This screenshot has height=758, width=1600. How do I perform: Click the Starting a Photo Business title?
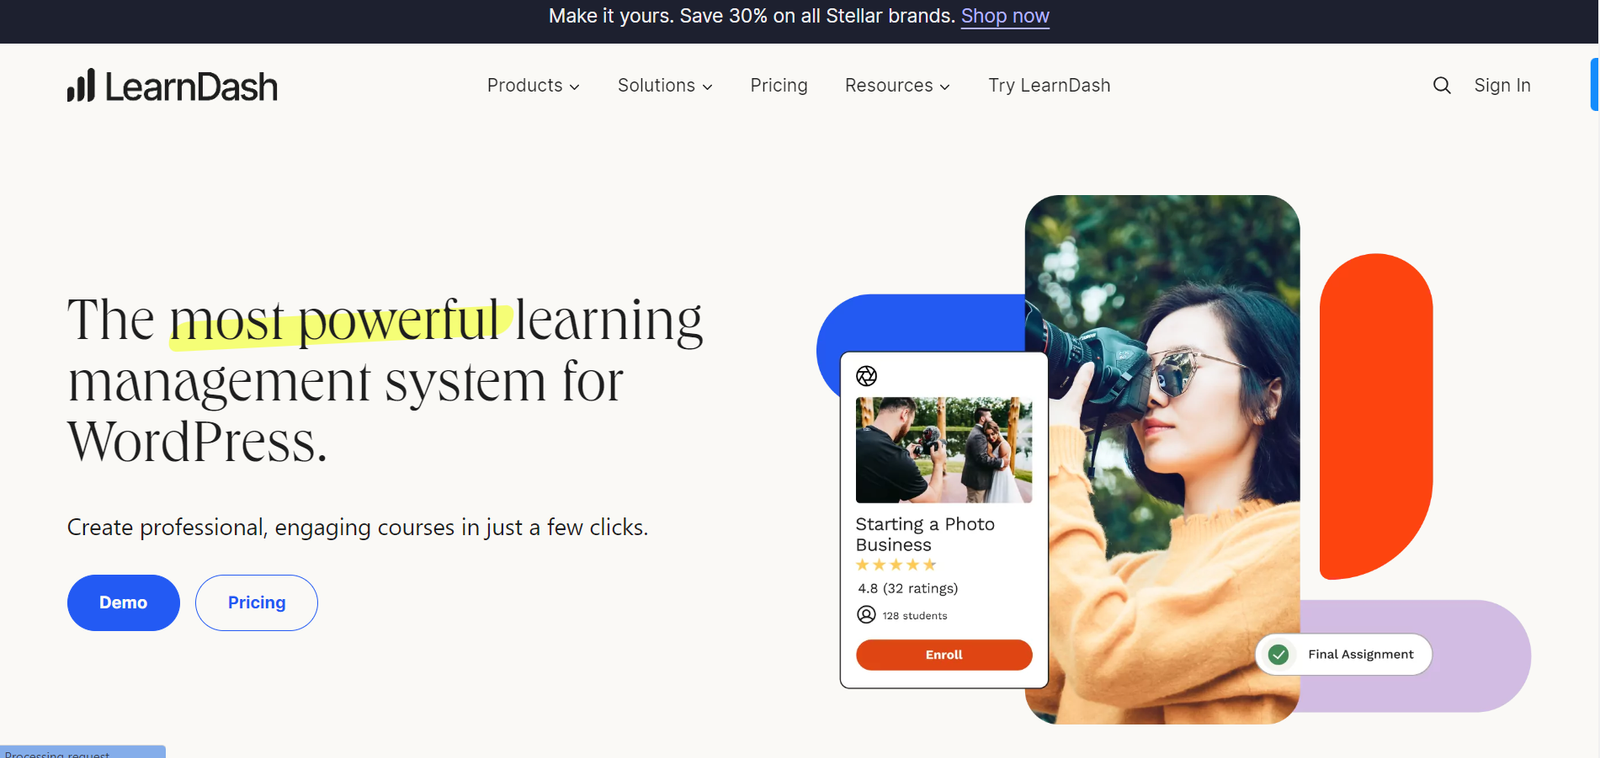(x=925, y=534)
